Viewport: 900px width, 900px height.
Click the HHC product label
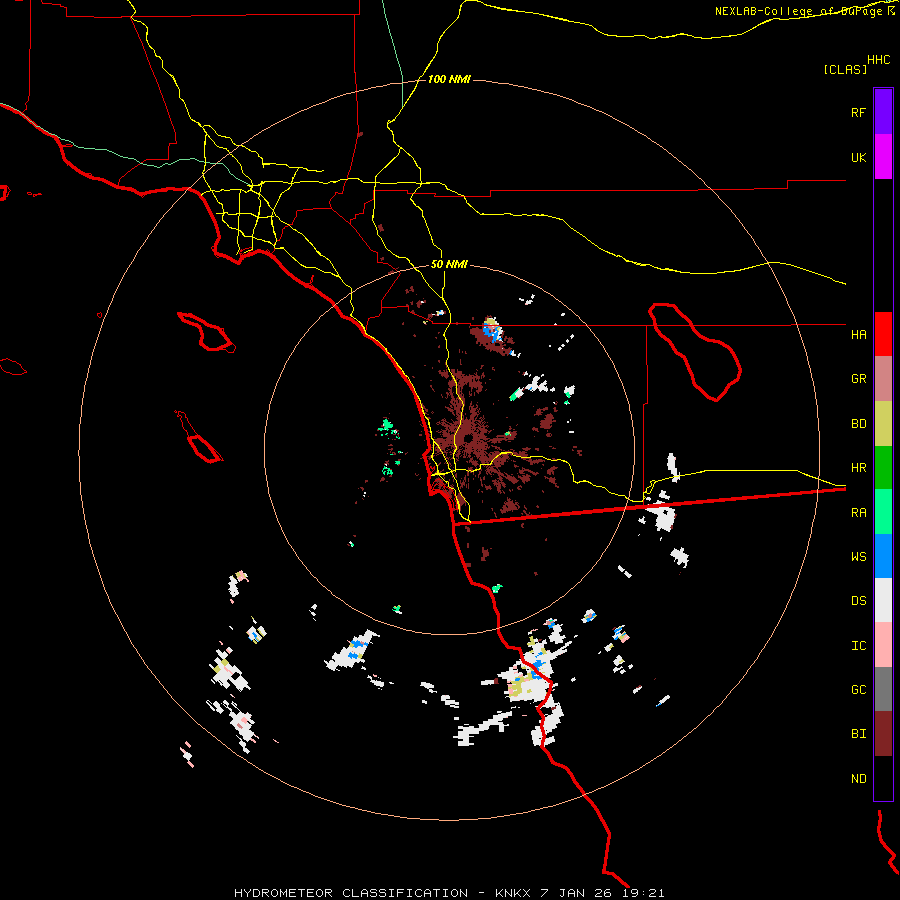click(879, 60)
